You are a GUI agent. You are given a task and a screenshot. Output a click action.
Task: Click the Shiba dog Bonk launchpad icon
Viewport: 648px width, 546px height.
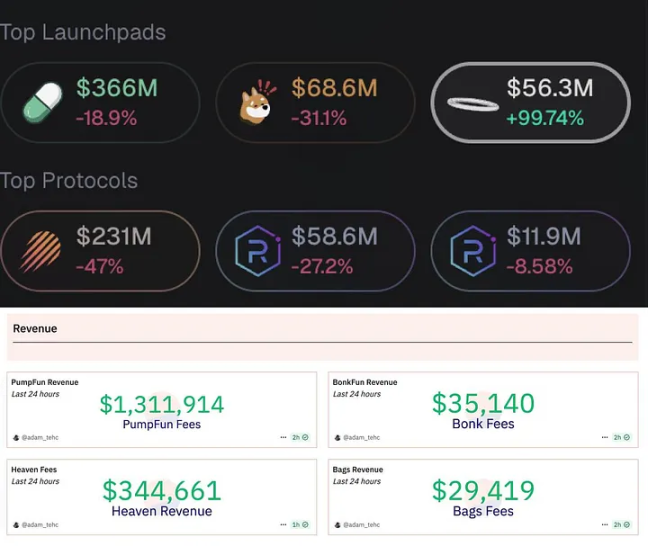pyautogui.click(x=257, y=103)
